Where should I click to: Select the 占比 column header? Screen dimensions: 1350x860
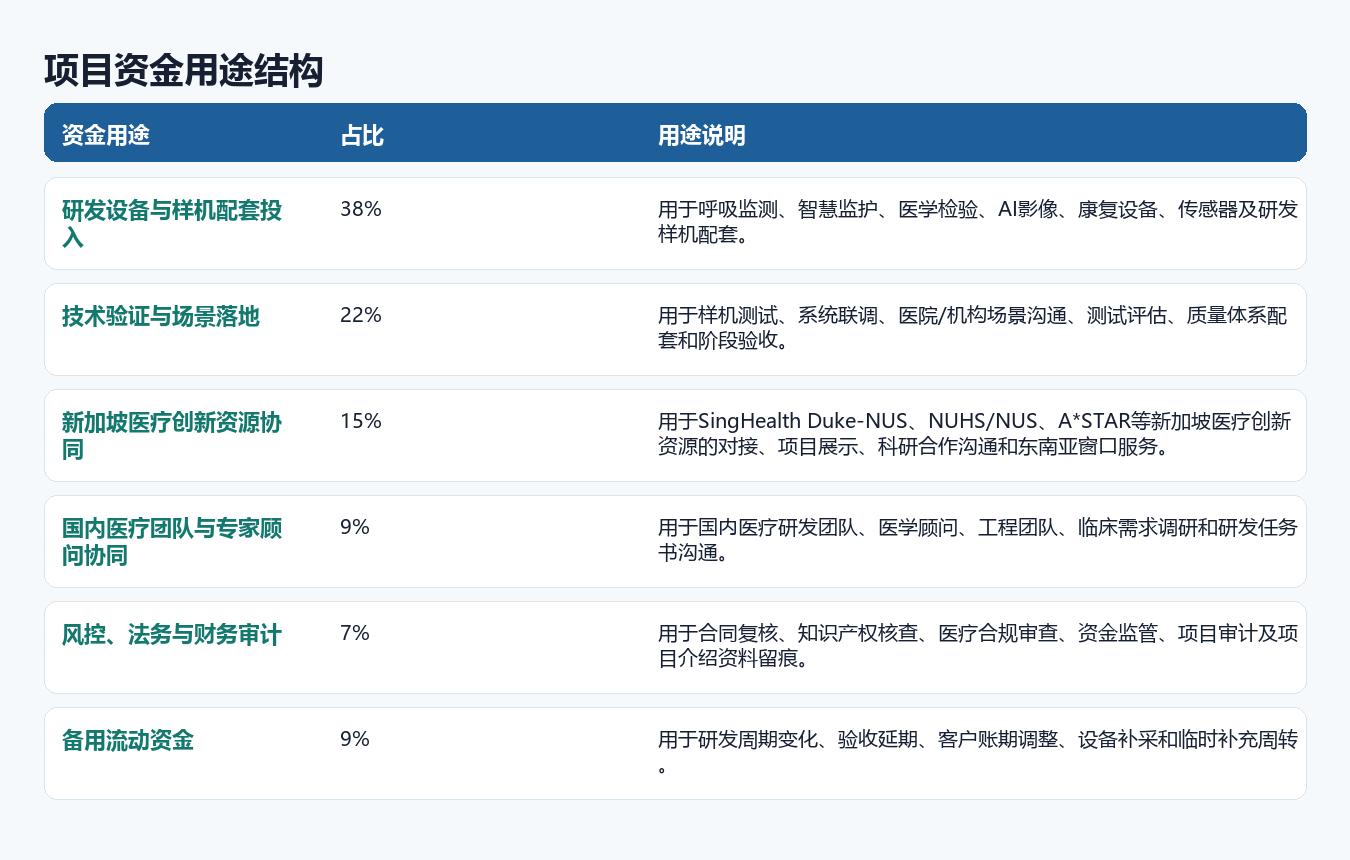coord(362,135)
